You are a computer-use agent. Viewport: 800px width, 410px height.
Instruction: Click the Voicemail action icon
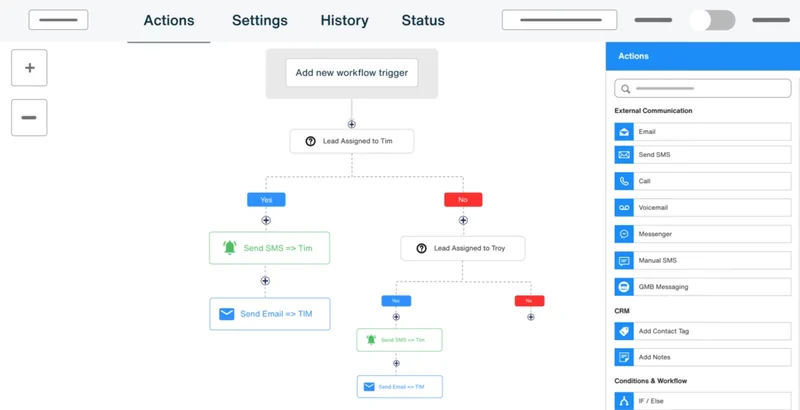point(624,207)
